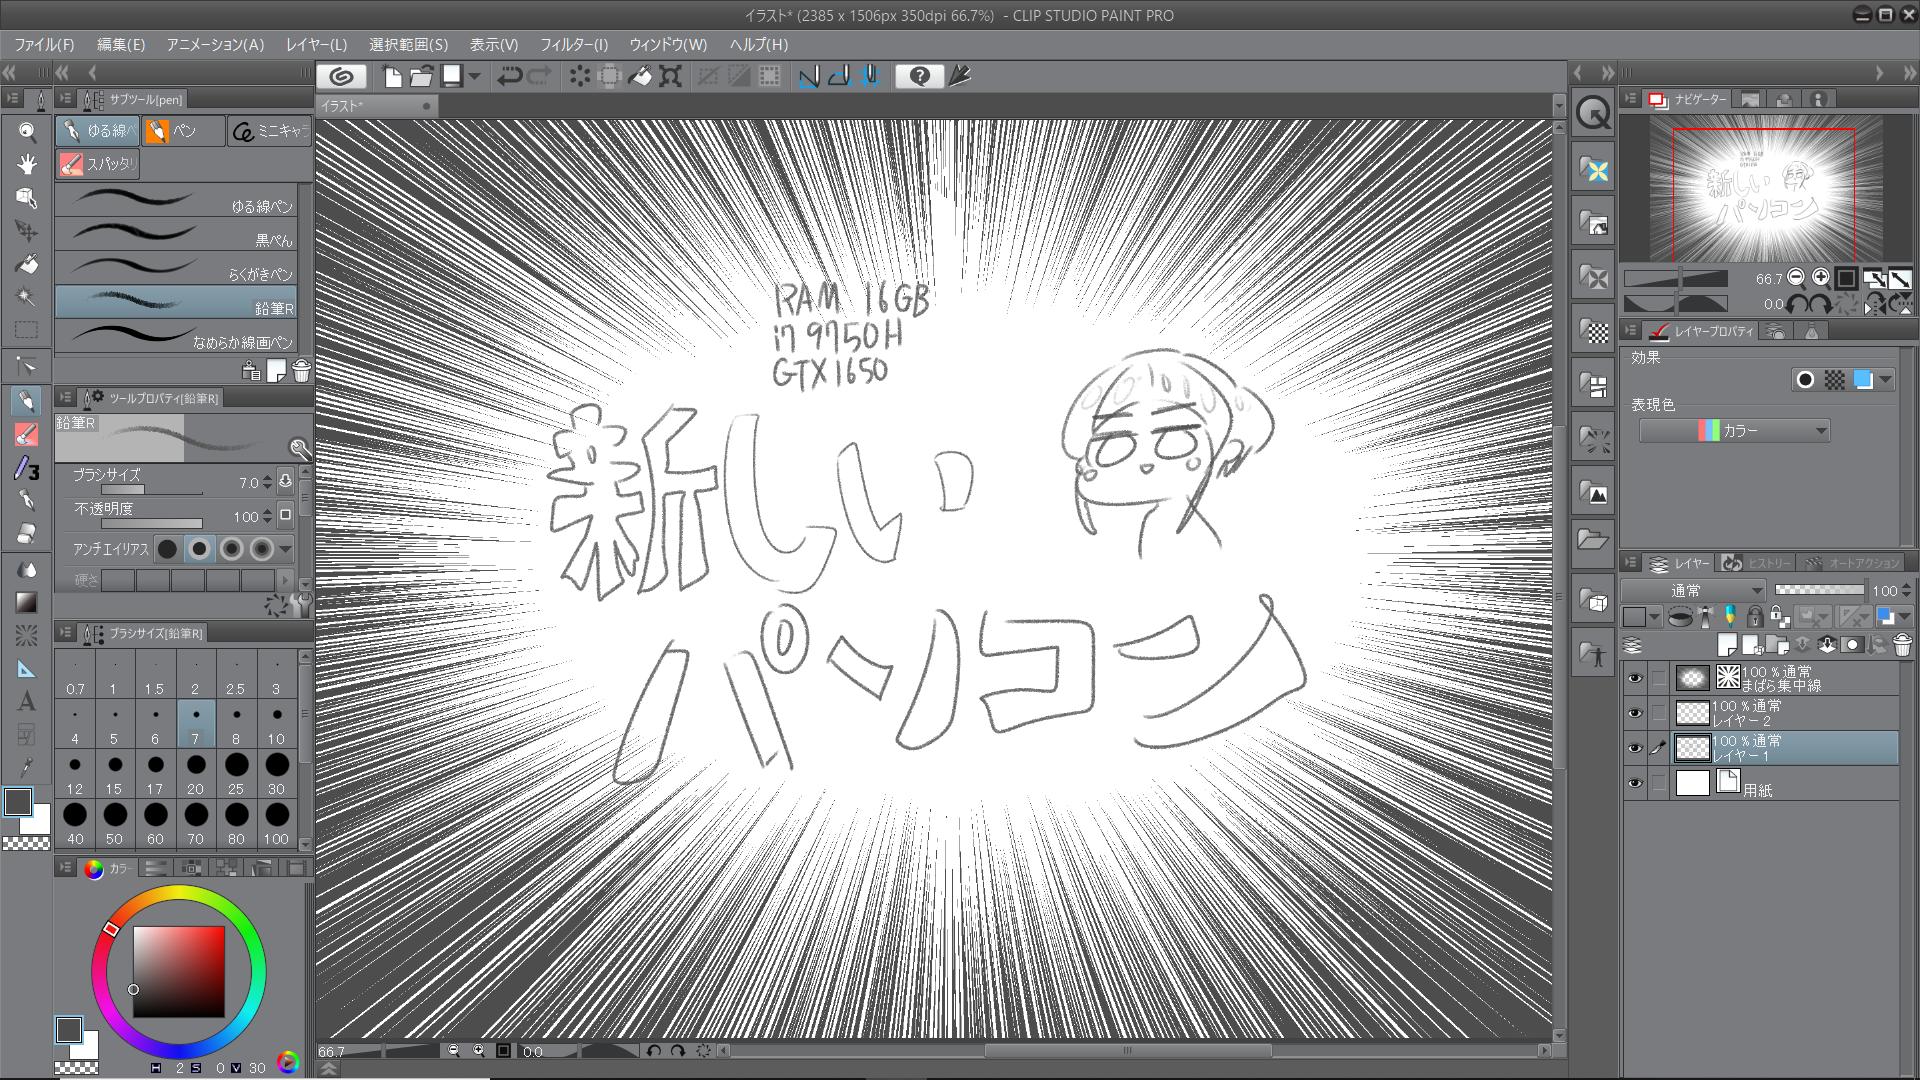Select the gradient tool
Image resolution: width=1920 pixels, height=1080 pixels.
pyautogui.click(x=27, y=602)
